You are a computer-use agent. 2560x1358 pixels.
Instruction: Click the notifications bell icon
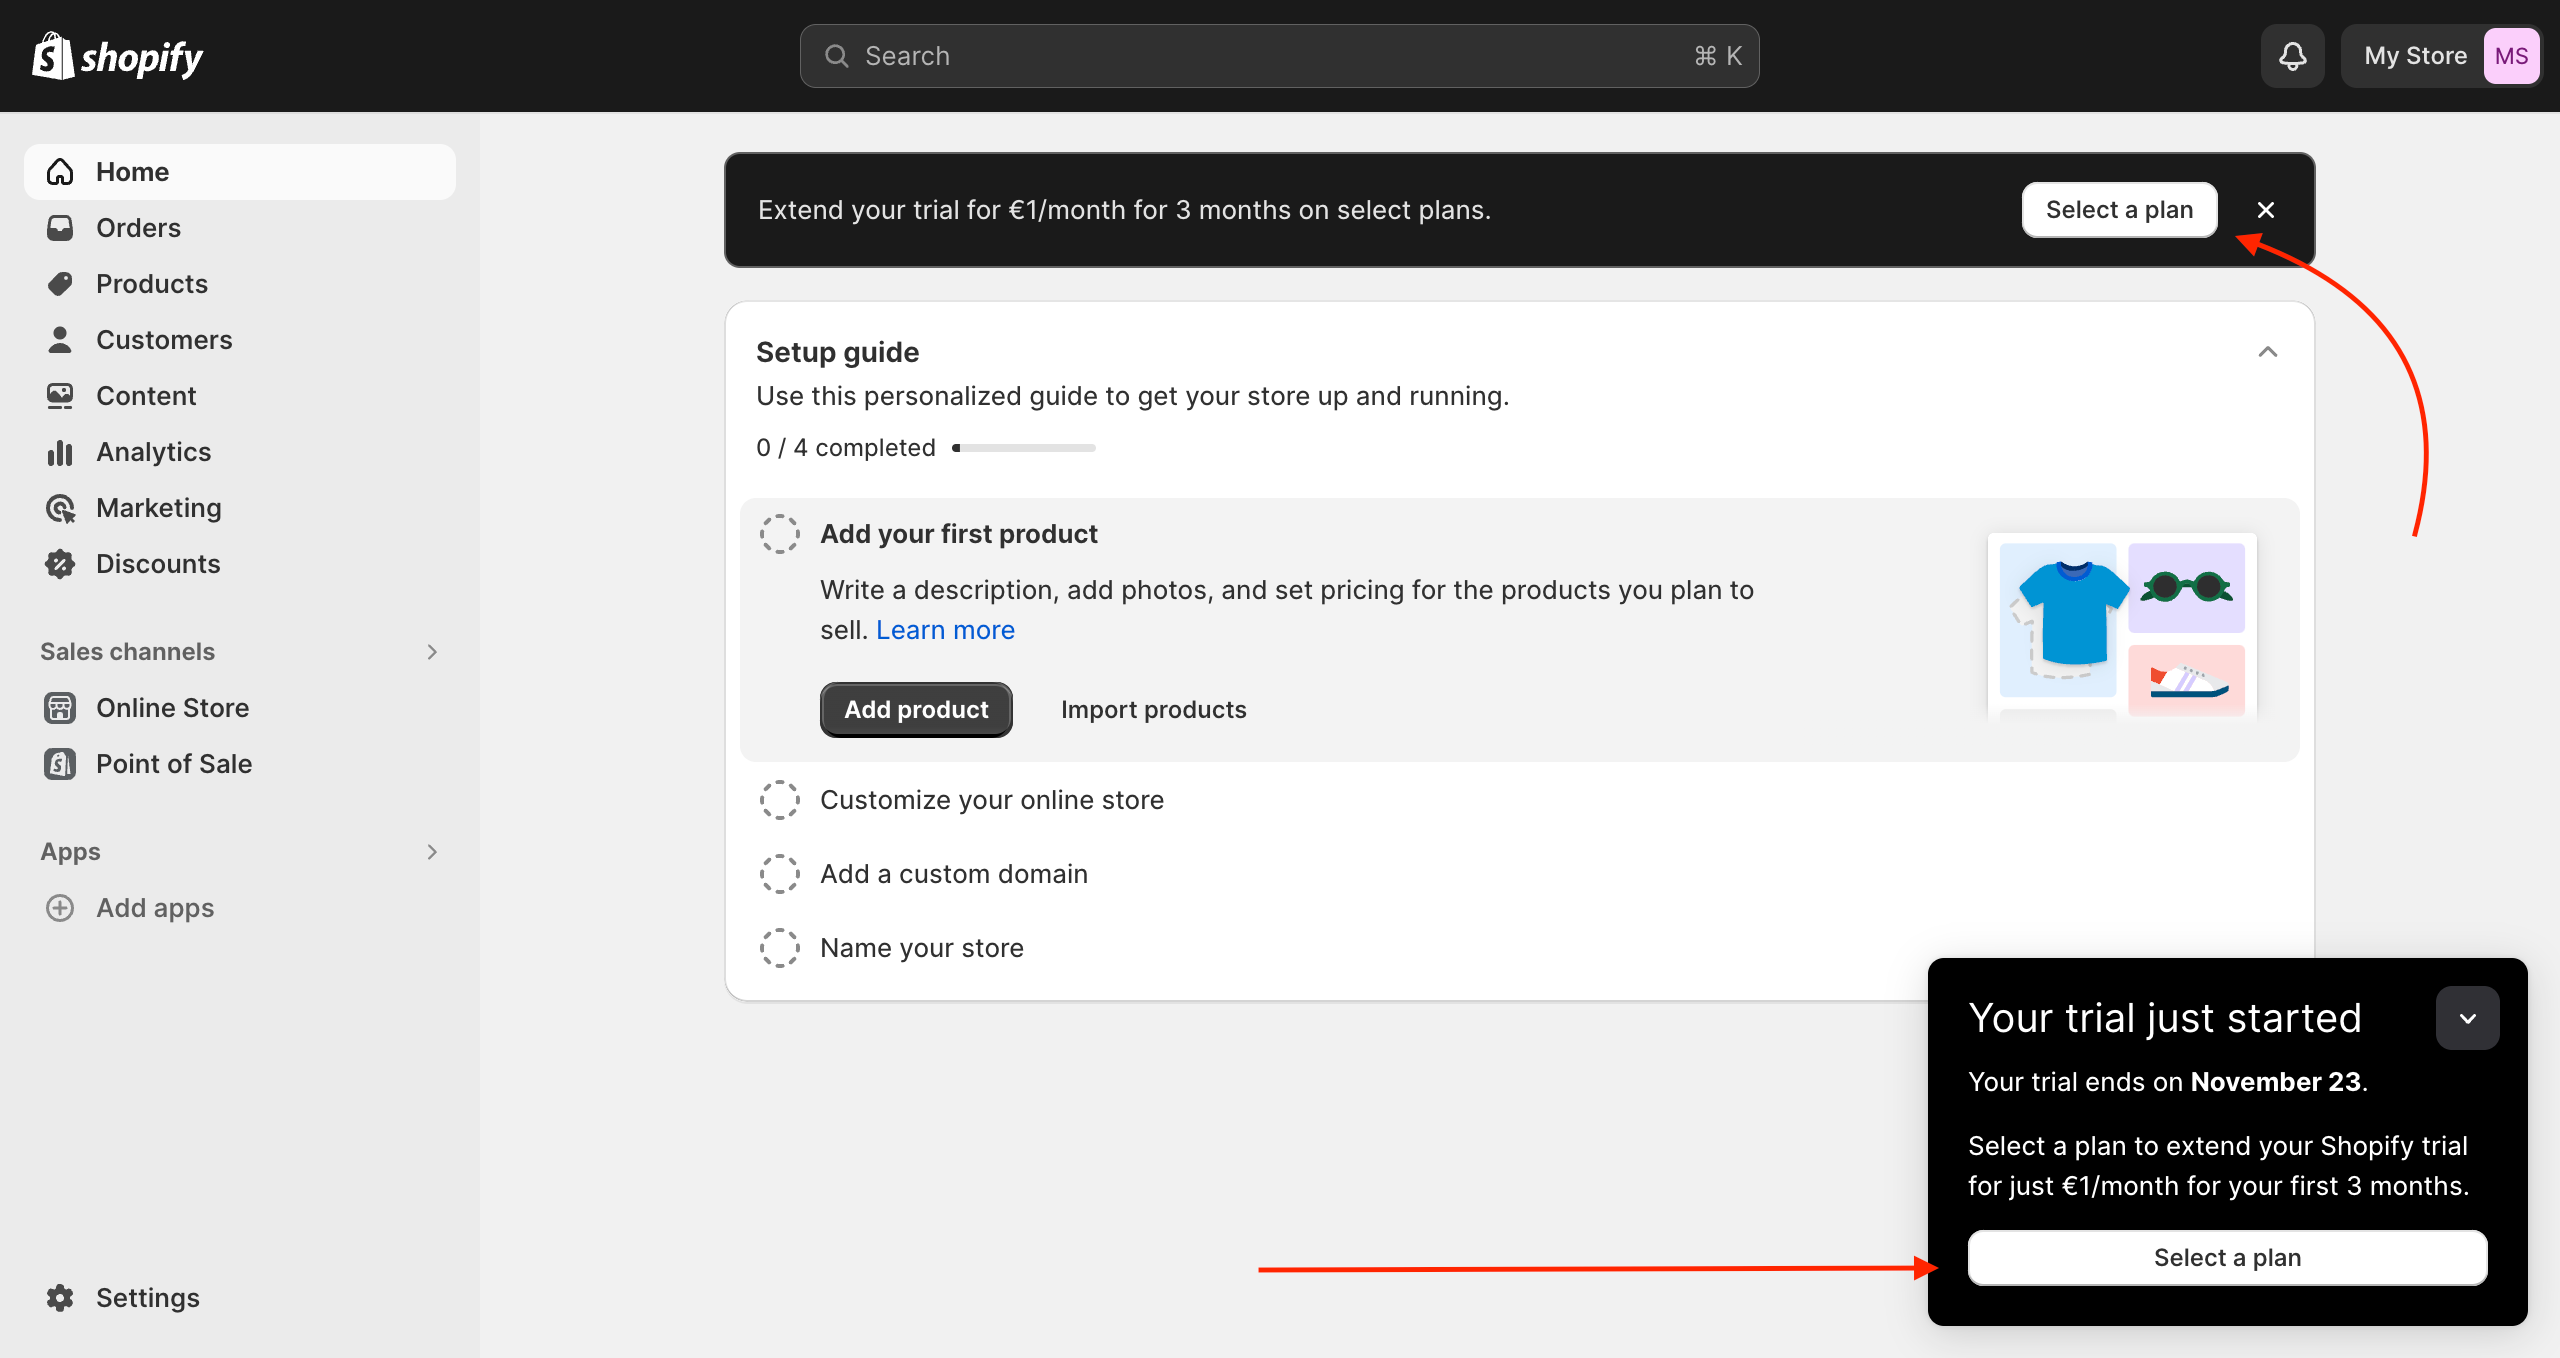coord(2292,56)
